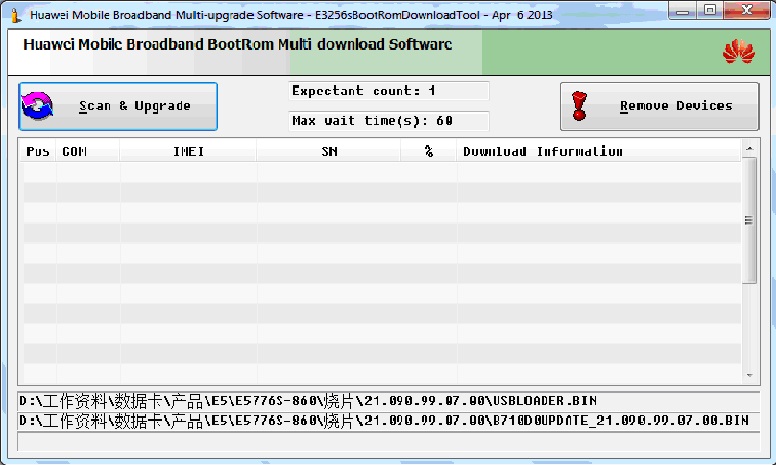
Task: Minimize the Huawei download tool window
Action: tap(684, 10)
